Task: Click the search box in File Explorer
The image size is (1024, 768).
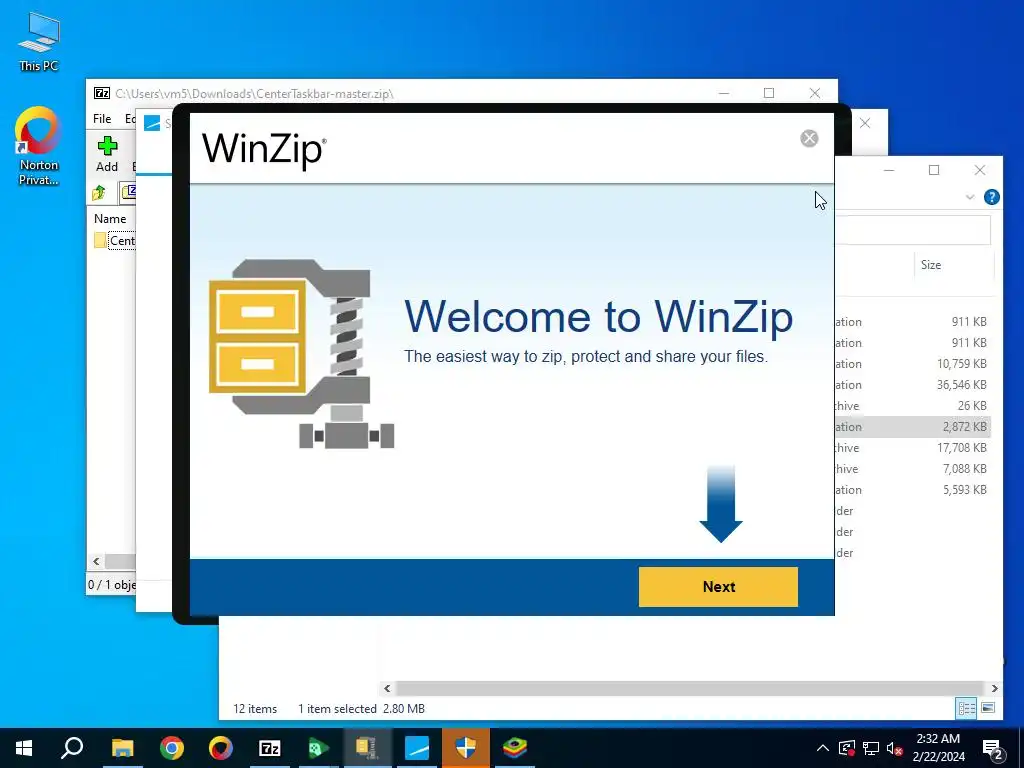Action: coord(914,230)
